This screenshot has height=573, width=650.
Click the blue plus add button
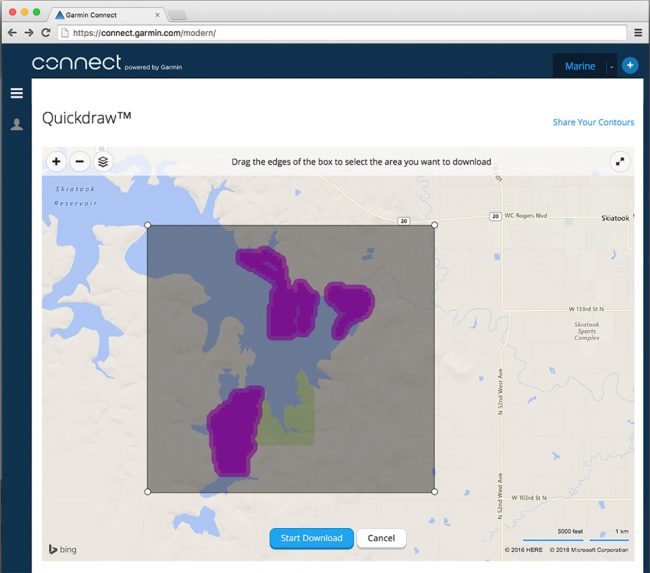[630, 65]
